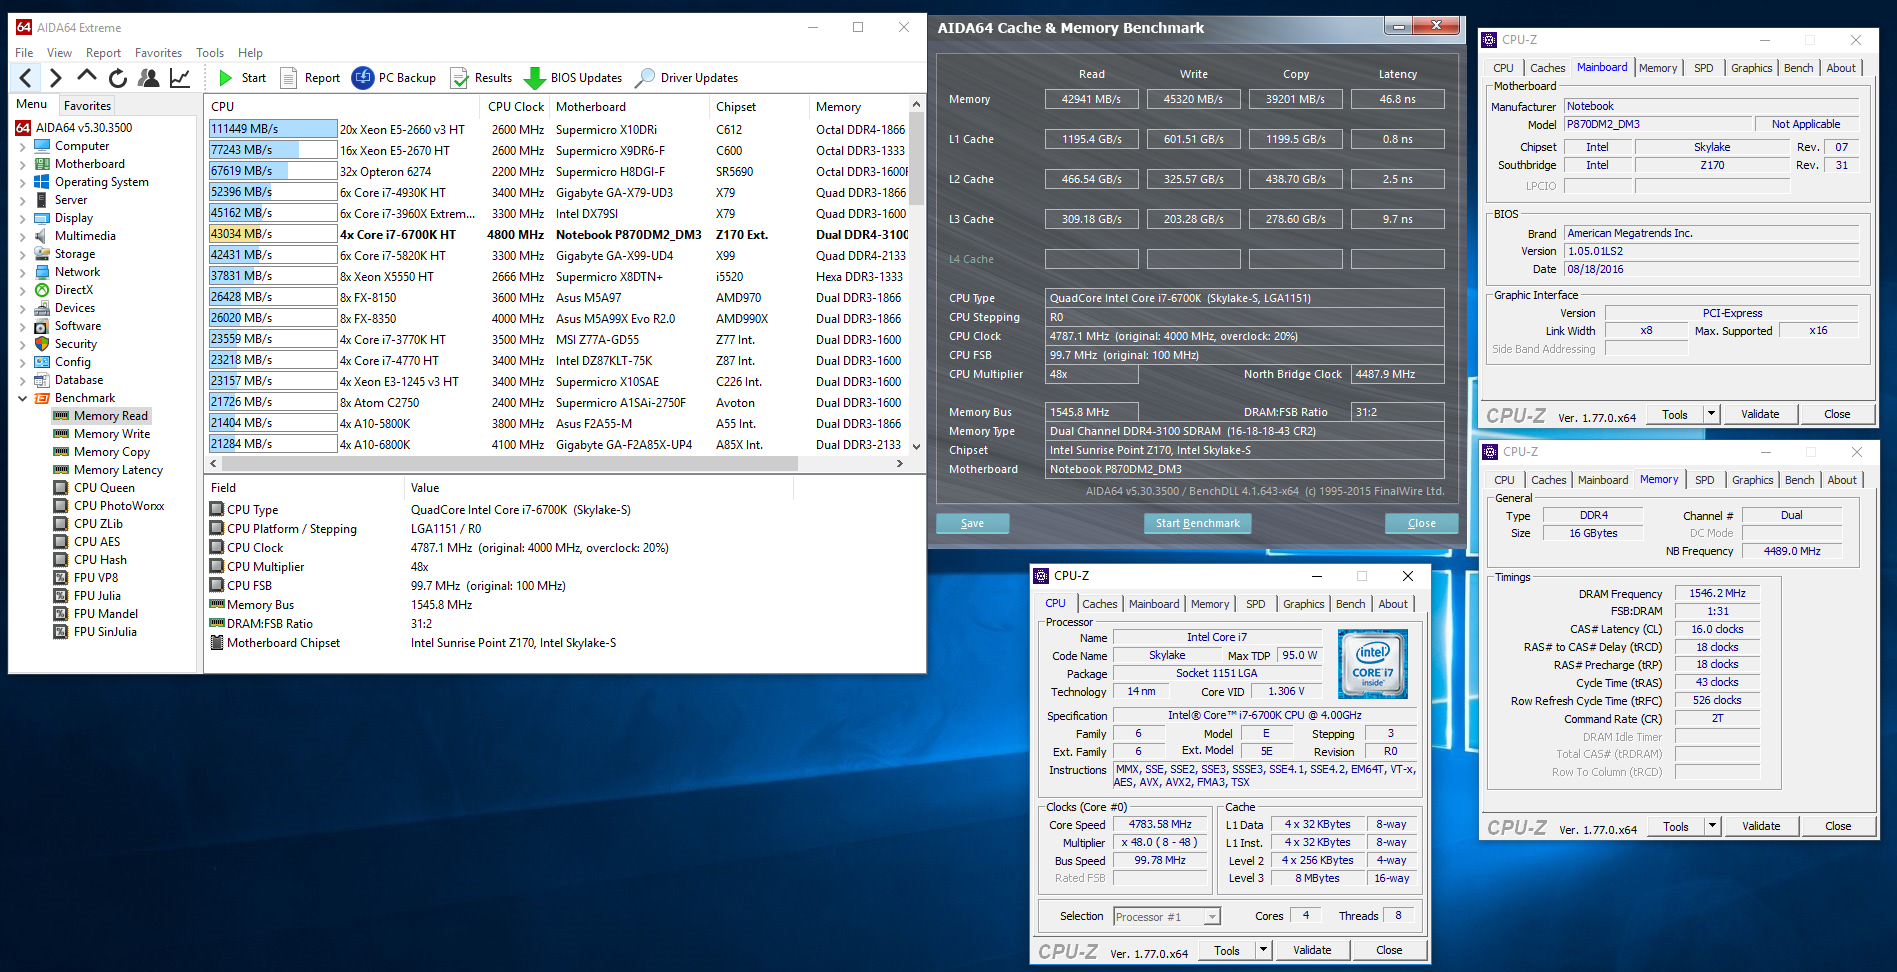
Task: Click the refresh icon in AIDA64 toolbar
Action: (118, 78)
